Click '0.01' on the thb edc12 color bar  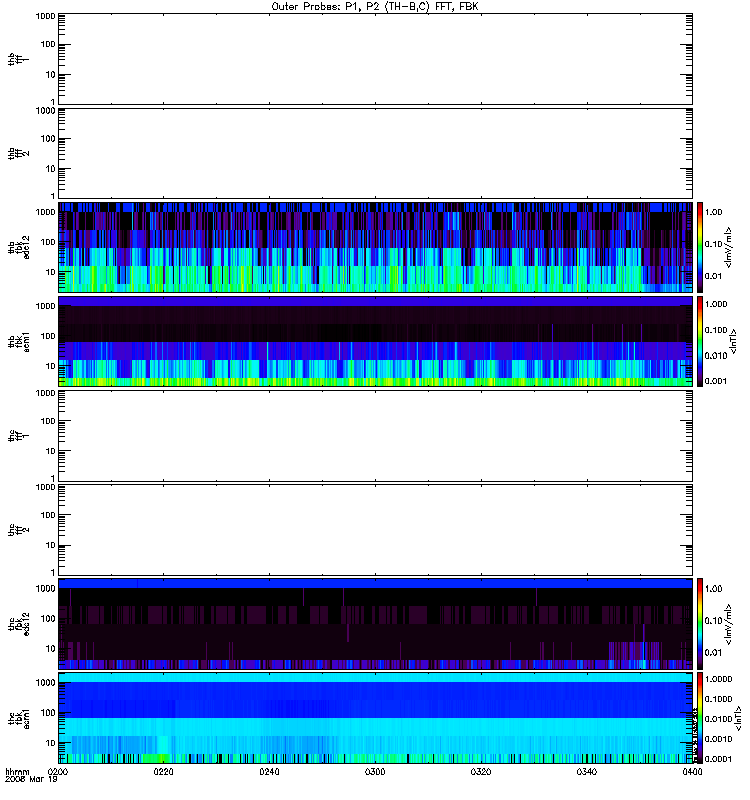coord(713,276)
